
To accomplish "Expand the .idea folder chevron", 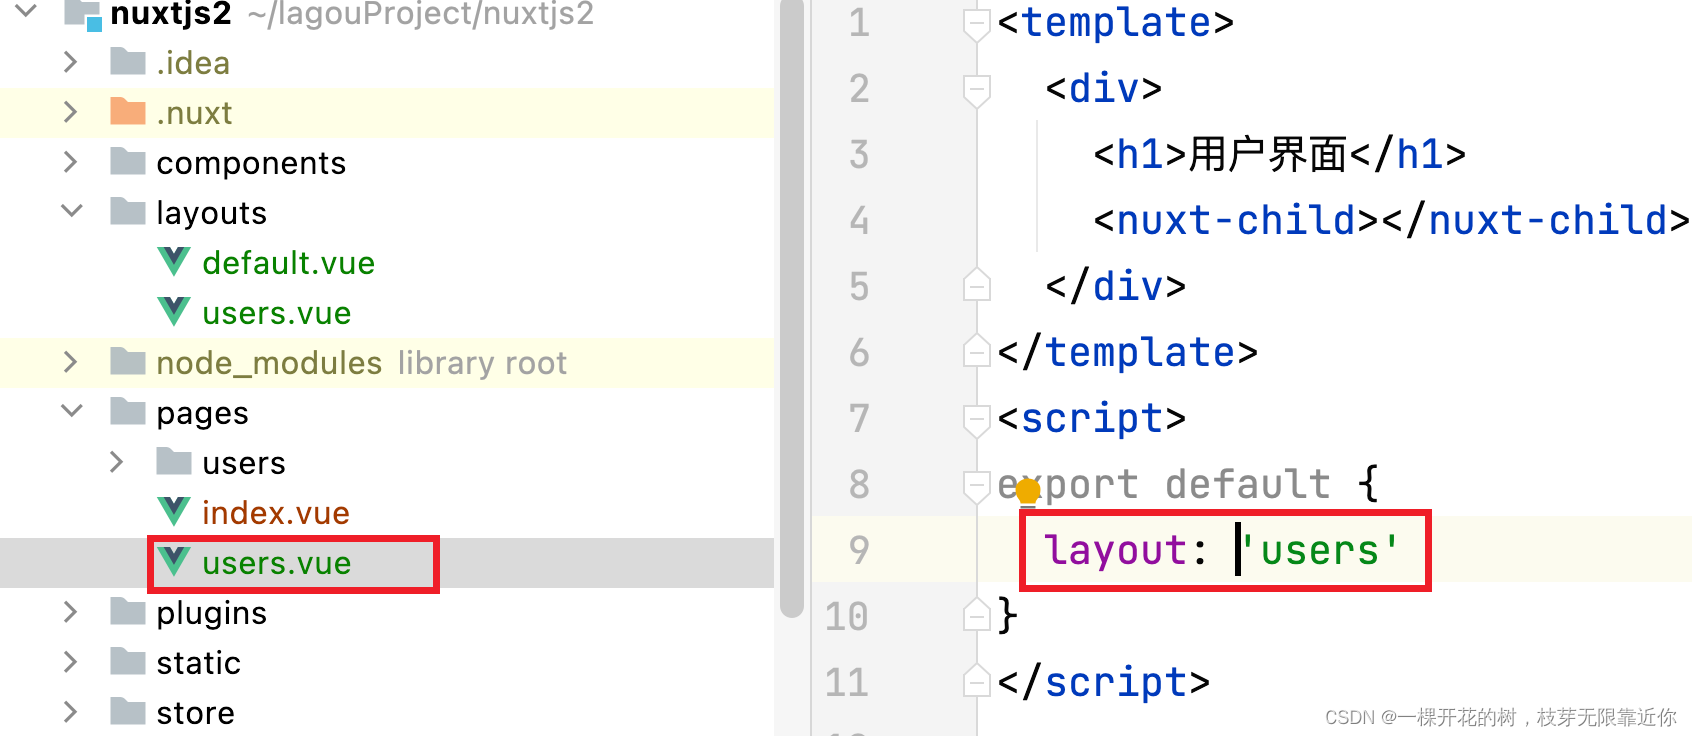I will pos(70,62).
